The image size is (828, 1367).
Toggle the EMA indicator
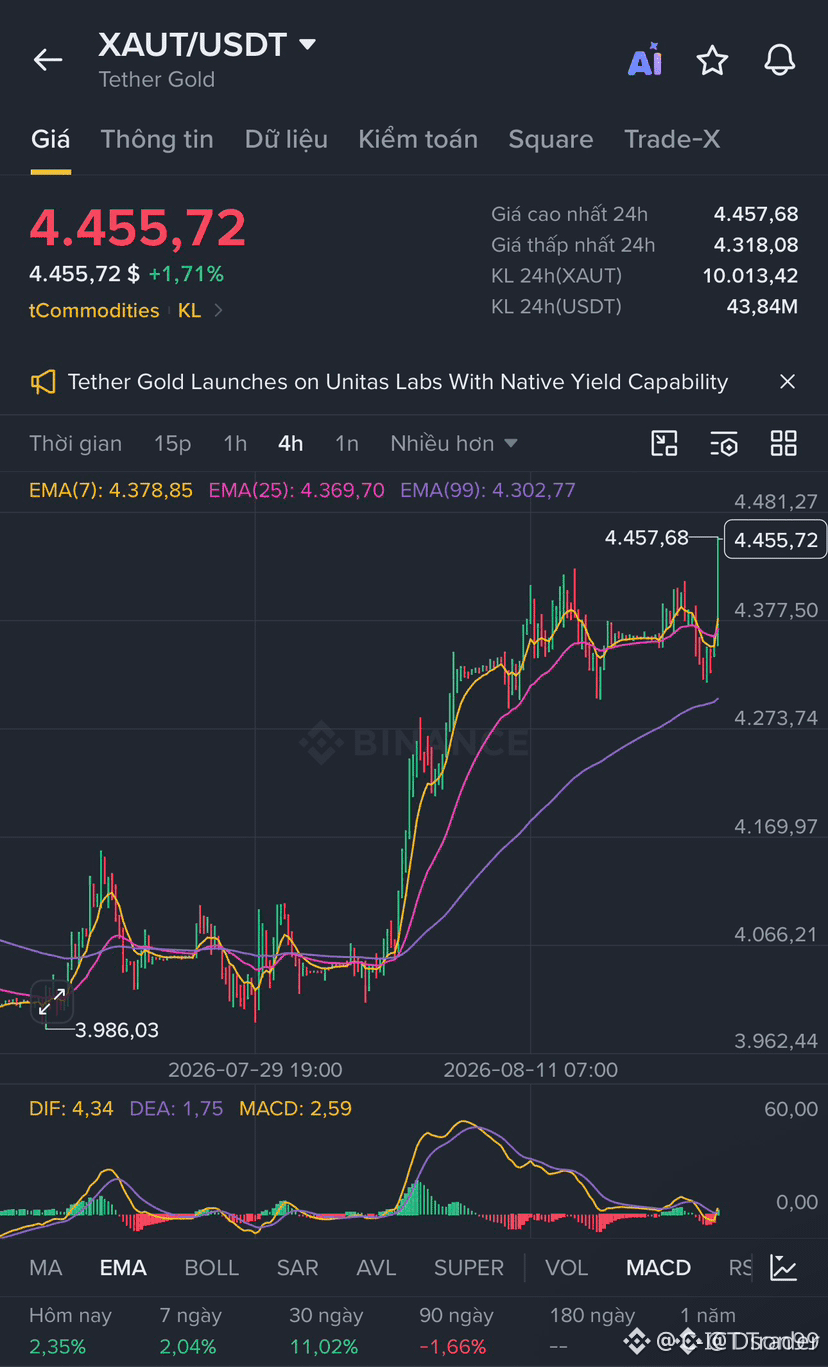click(x=123, y=1268)
